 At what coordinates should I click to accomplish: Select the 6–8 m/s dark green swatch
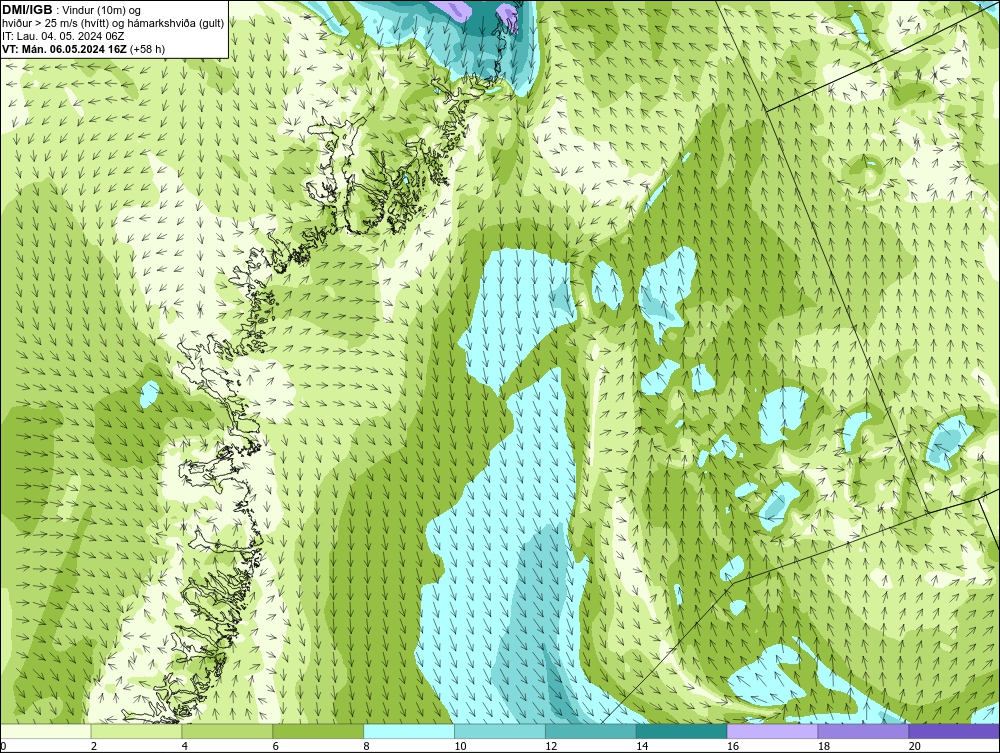[x=318, y=731]
